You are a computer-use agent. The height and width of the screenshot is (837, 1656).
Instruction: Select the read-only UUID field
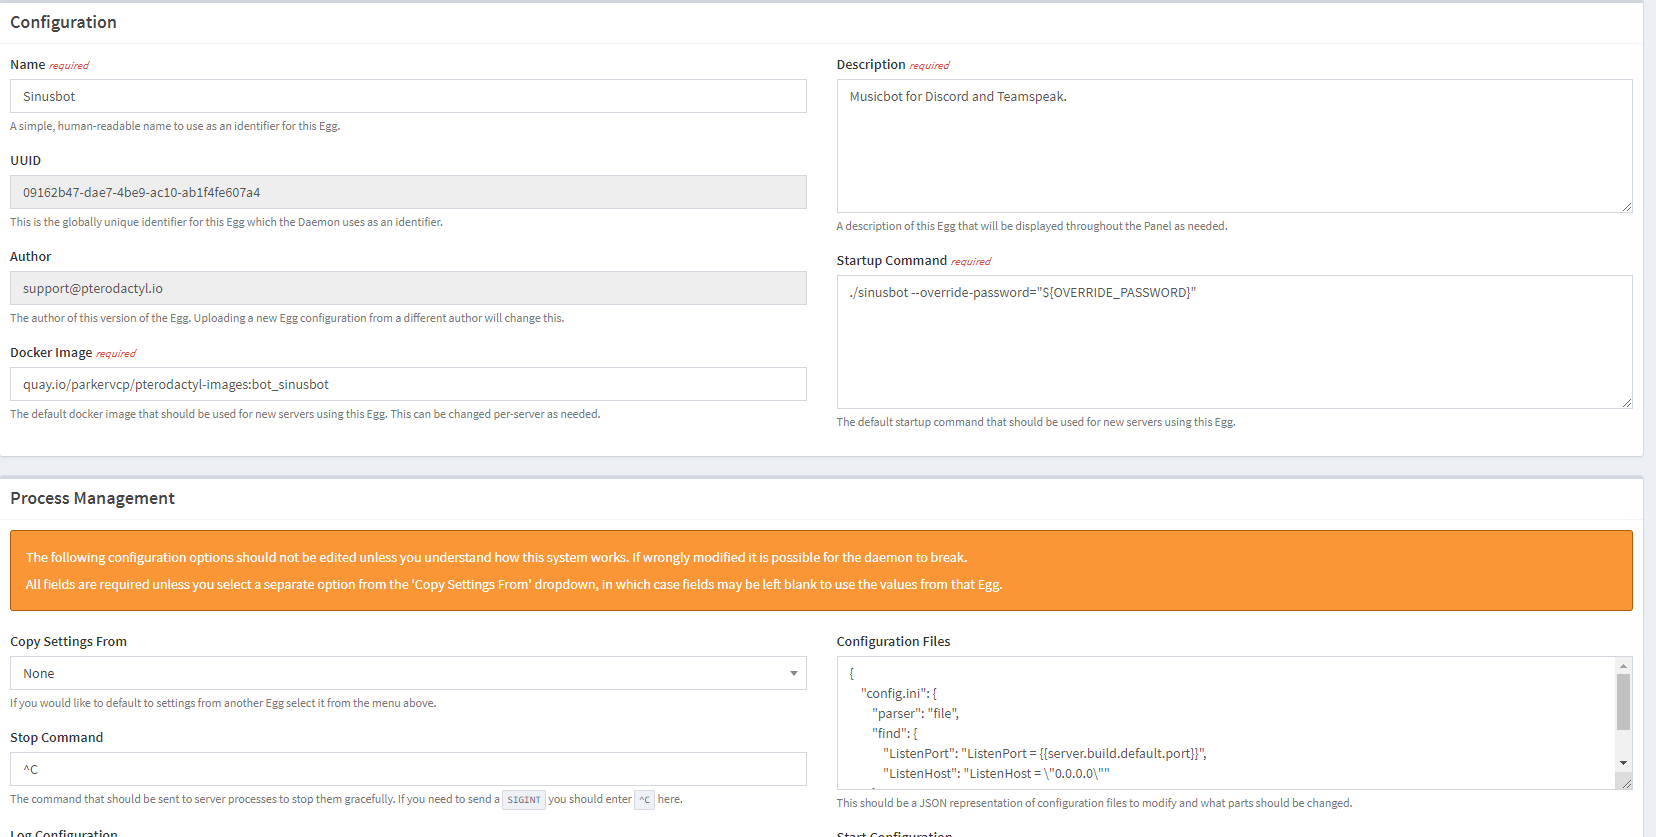pos(408,192)
